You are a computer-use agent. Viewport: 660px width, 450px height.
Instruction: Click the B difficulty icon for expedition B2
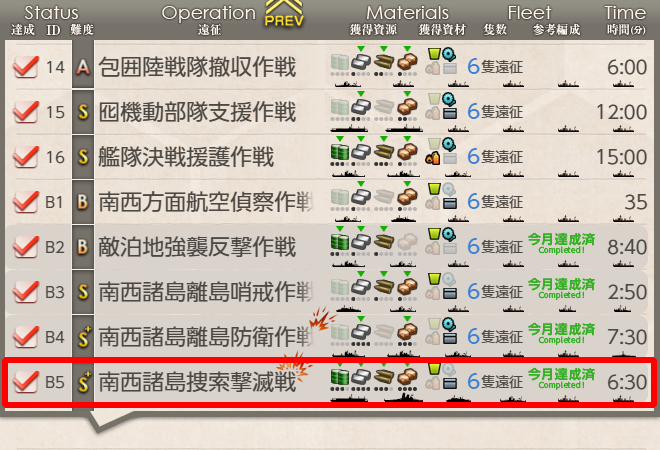pyautogui.click(x=83, y=247)
